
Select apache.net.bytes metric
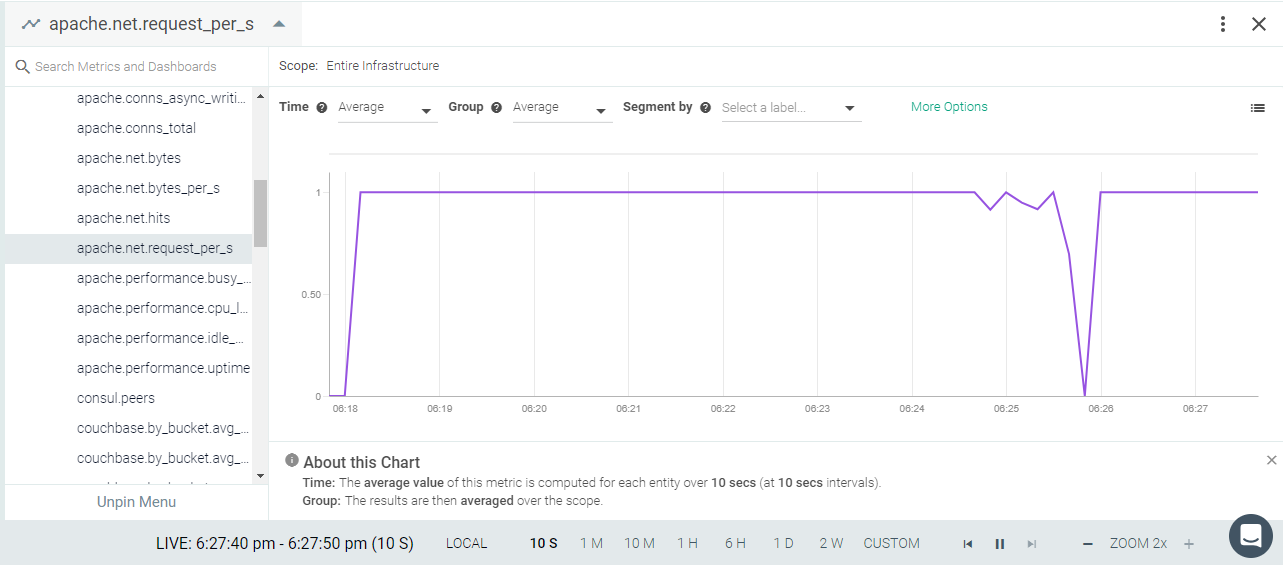pyautogui.click(x=128, y=158)
